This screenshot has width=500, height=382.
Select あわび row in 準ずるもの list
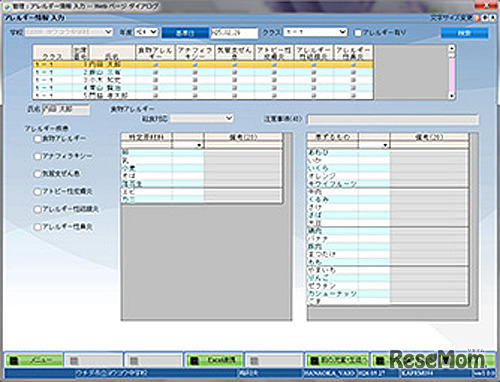pos(388,152)
